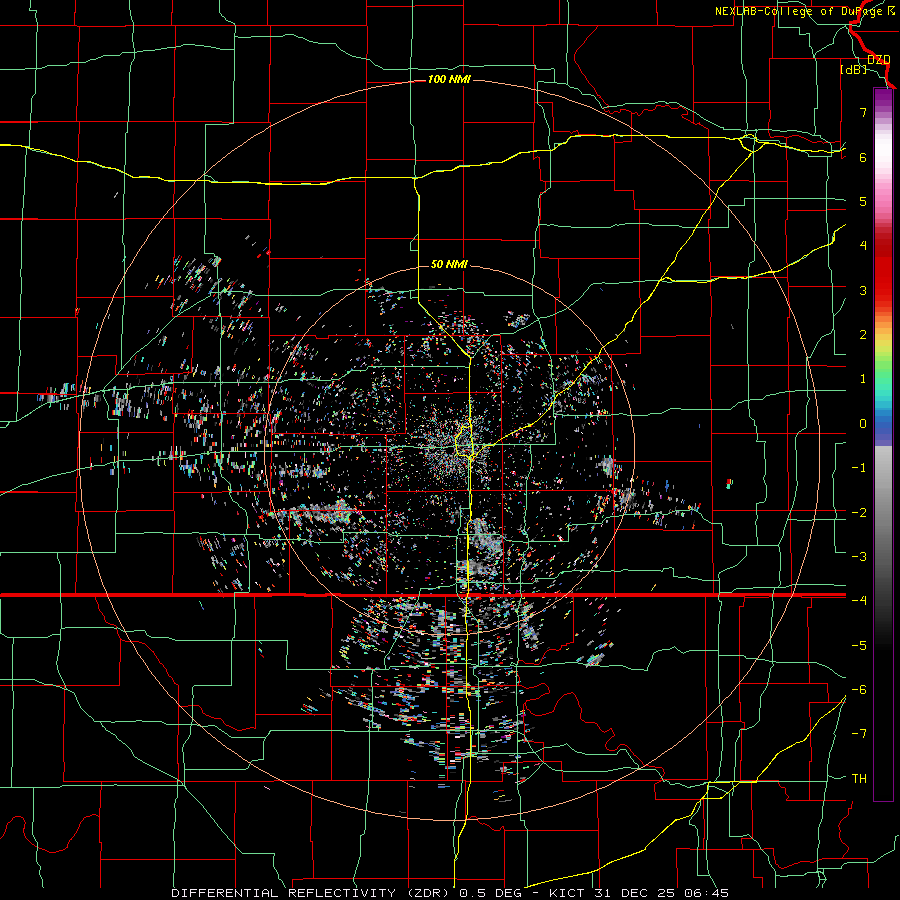Screen dimensions: 900x900
Task: Select the -7 value on the color scale
Action: tap(859, 734)
